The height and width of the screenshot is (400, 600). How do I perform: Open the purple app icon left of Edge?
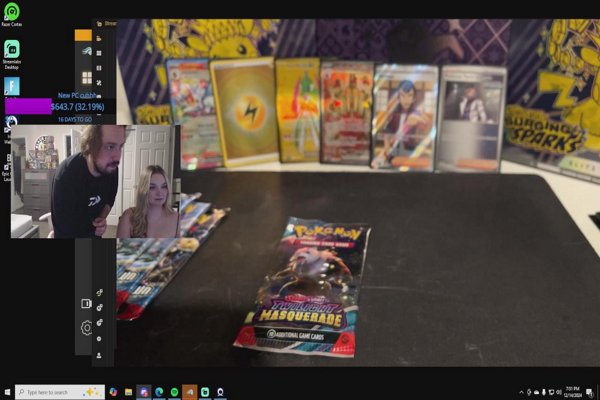click(x=144, y=392)
